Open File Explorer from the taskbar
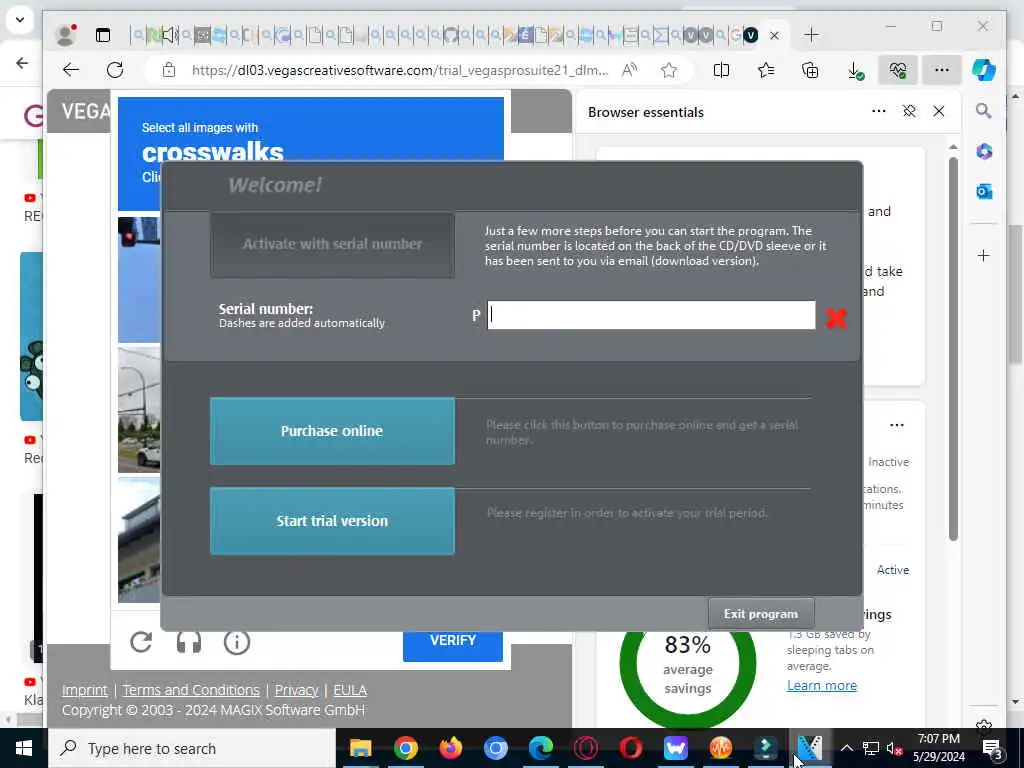This screenshot has height=768, width=1024. (x=360, y=748)
